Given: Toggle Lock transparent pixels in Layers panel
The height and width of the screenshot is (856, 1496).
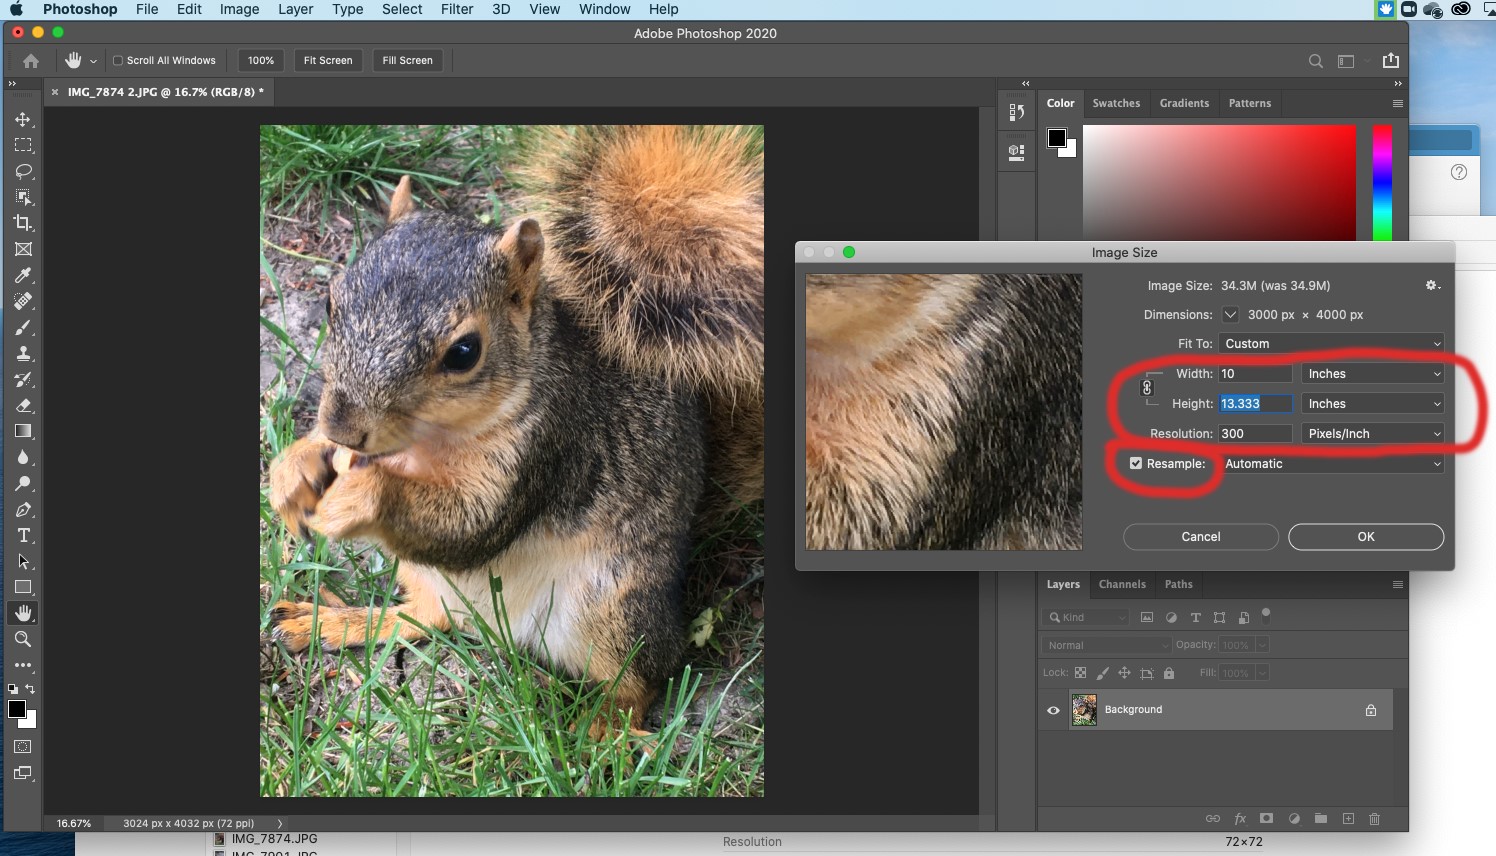Looking at the screenshot, I should click(1080, 673).
